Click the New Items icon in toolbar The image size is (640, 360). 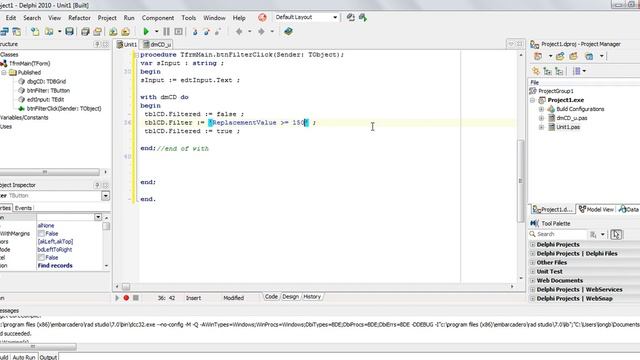click(35, 31)
